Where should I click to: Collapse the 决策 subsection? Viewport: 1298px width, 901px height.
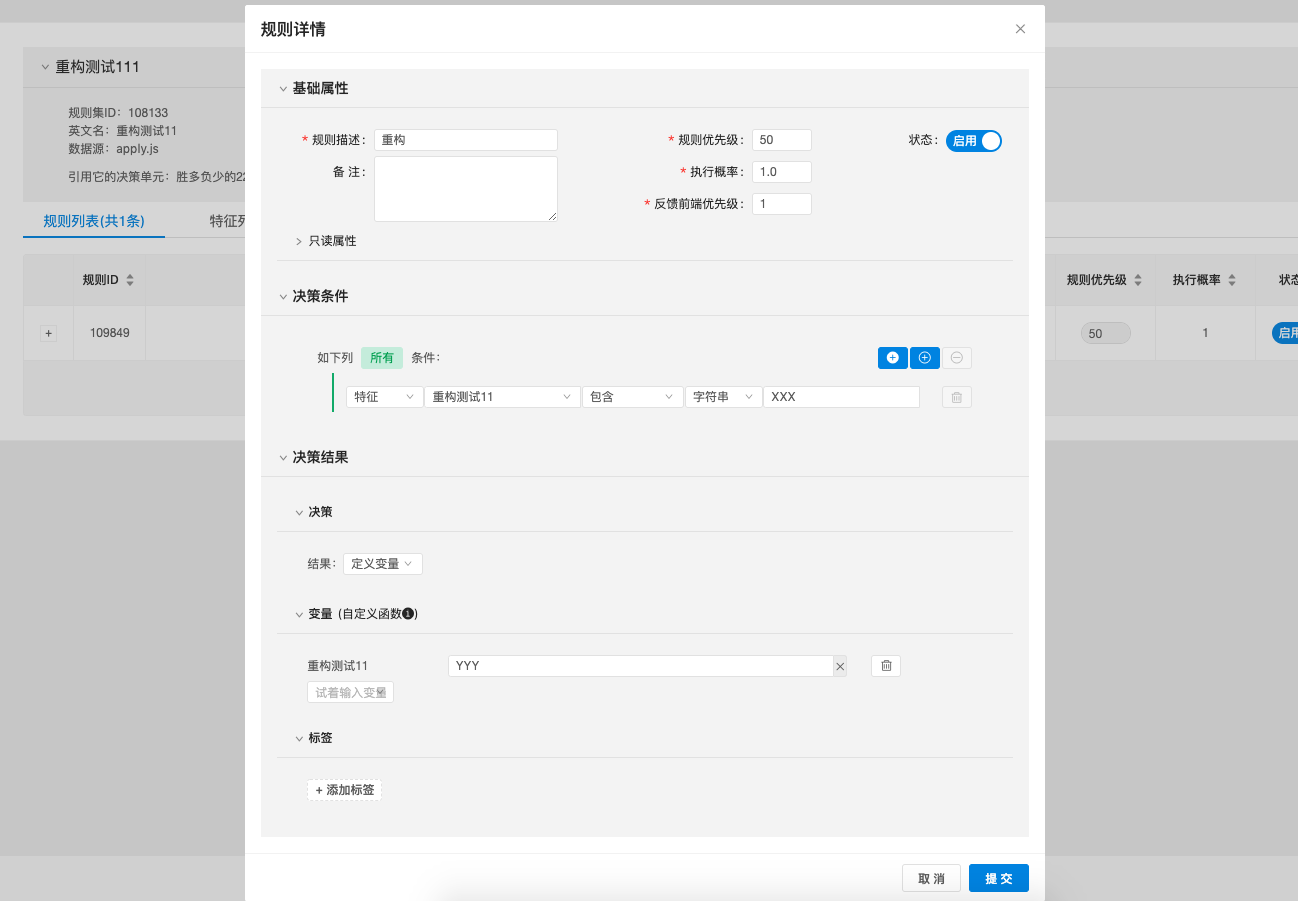(x=300, y=512)
